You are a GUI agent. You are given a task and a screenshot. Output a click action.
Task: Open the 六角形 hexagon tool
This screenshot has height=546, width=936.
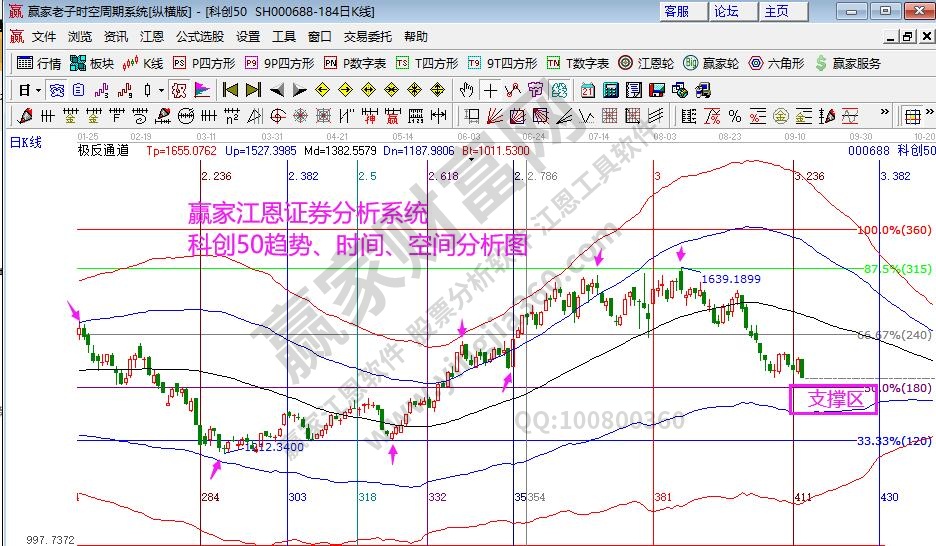click(x=776, y=63)
